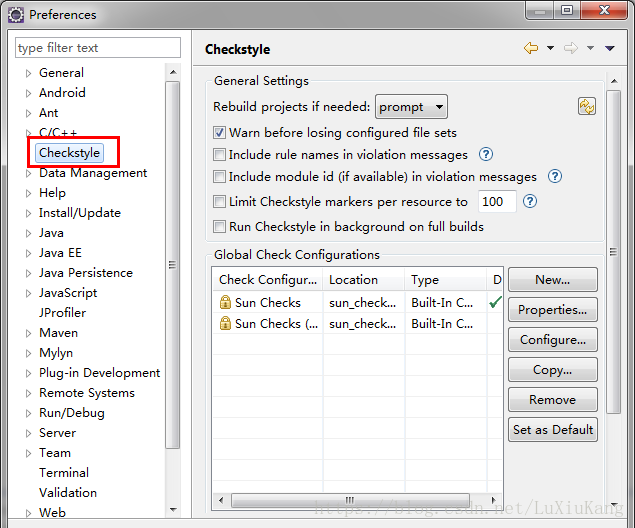
Task: Enable Limit Checkstyle markers per resource
Action: coord(219,201)
